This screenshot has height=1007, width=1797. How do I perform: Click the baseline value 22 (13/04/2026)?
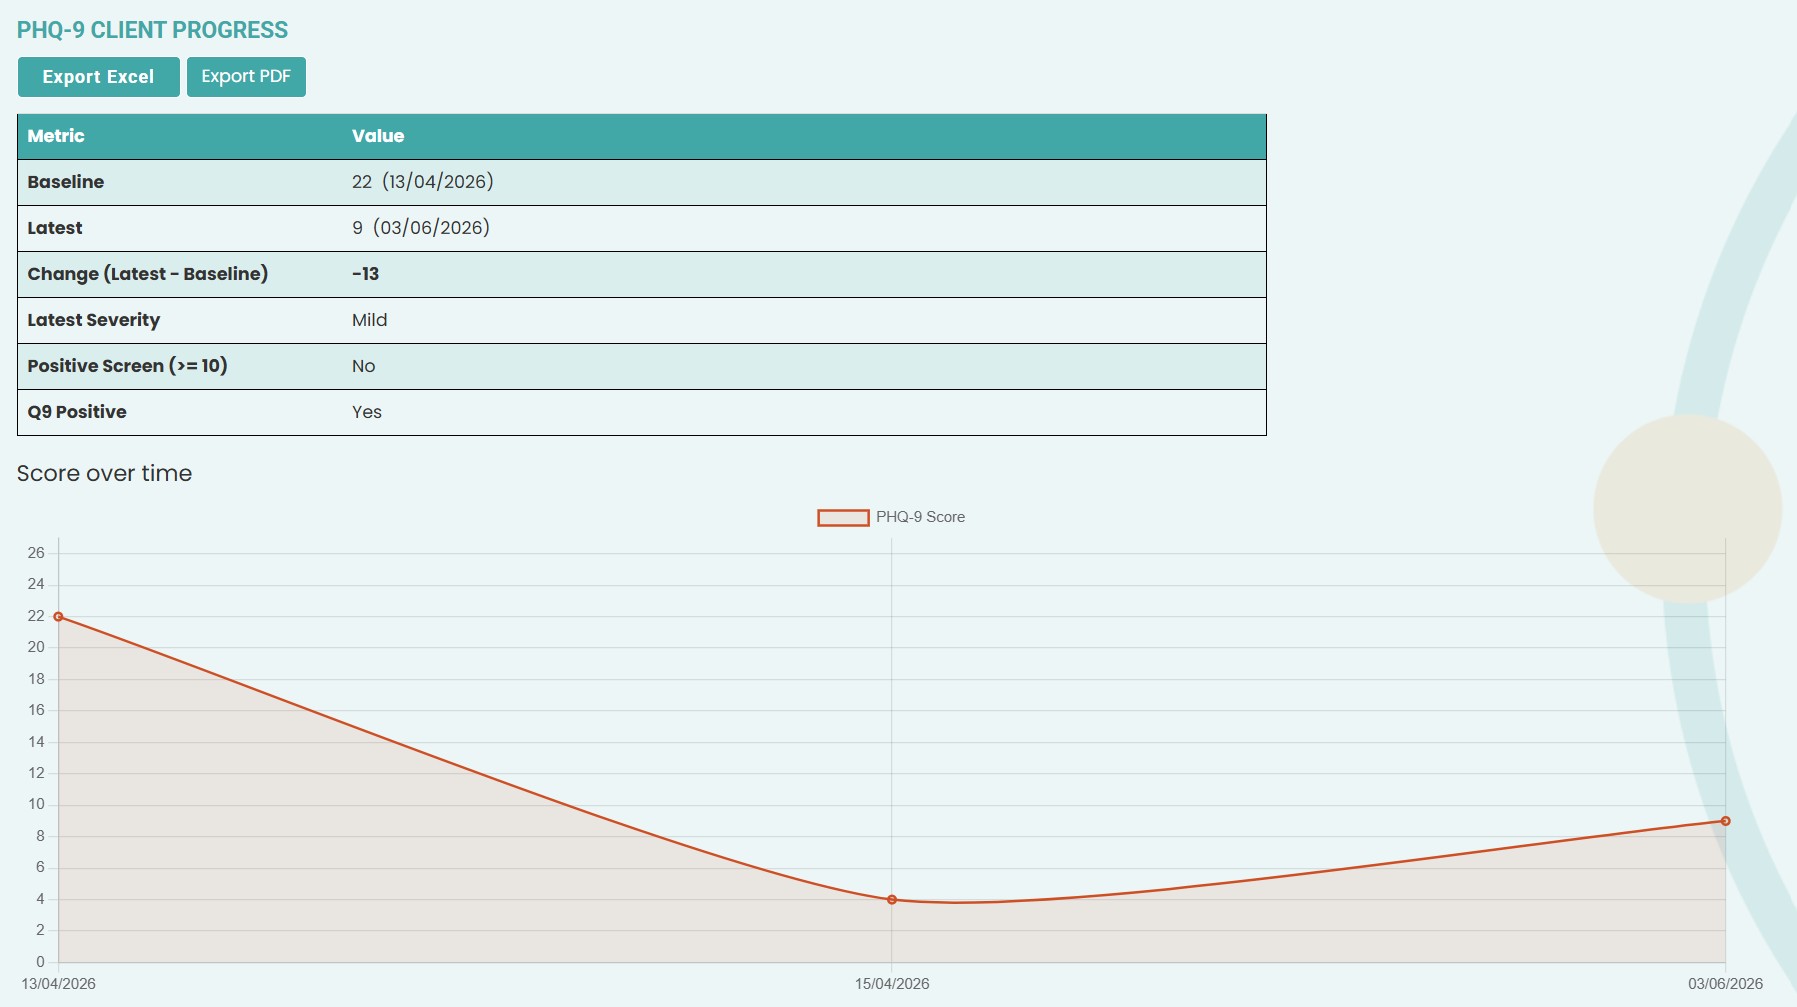[423, 182]
